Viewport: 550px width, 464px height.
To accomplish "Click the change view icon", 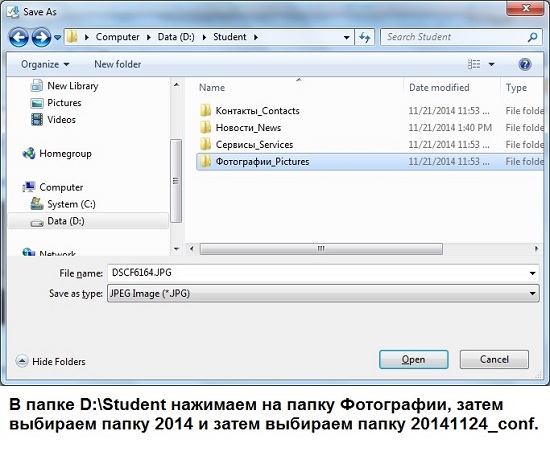I will point(474,64).
